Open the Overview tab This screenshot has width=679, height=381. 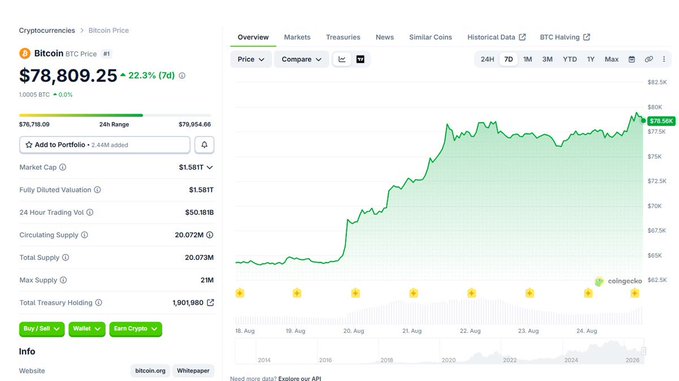pyautogui.click(x=253, y=37)
